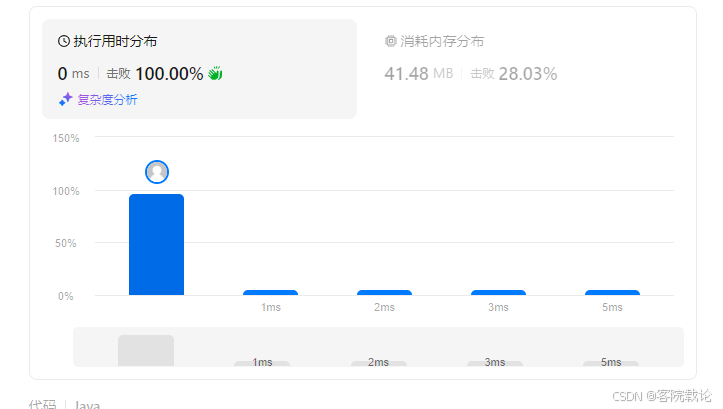Click the 3ms x-axis label under chart
This screenshot has height=409, width=723.
pyautogui.click(x=498, y=307)
